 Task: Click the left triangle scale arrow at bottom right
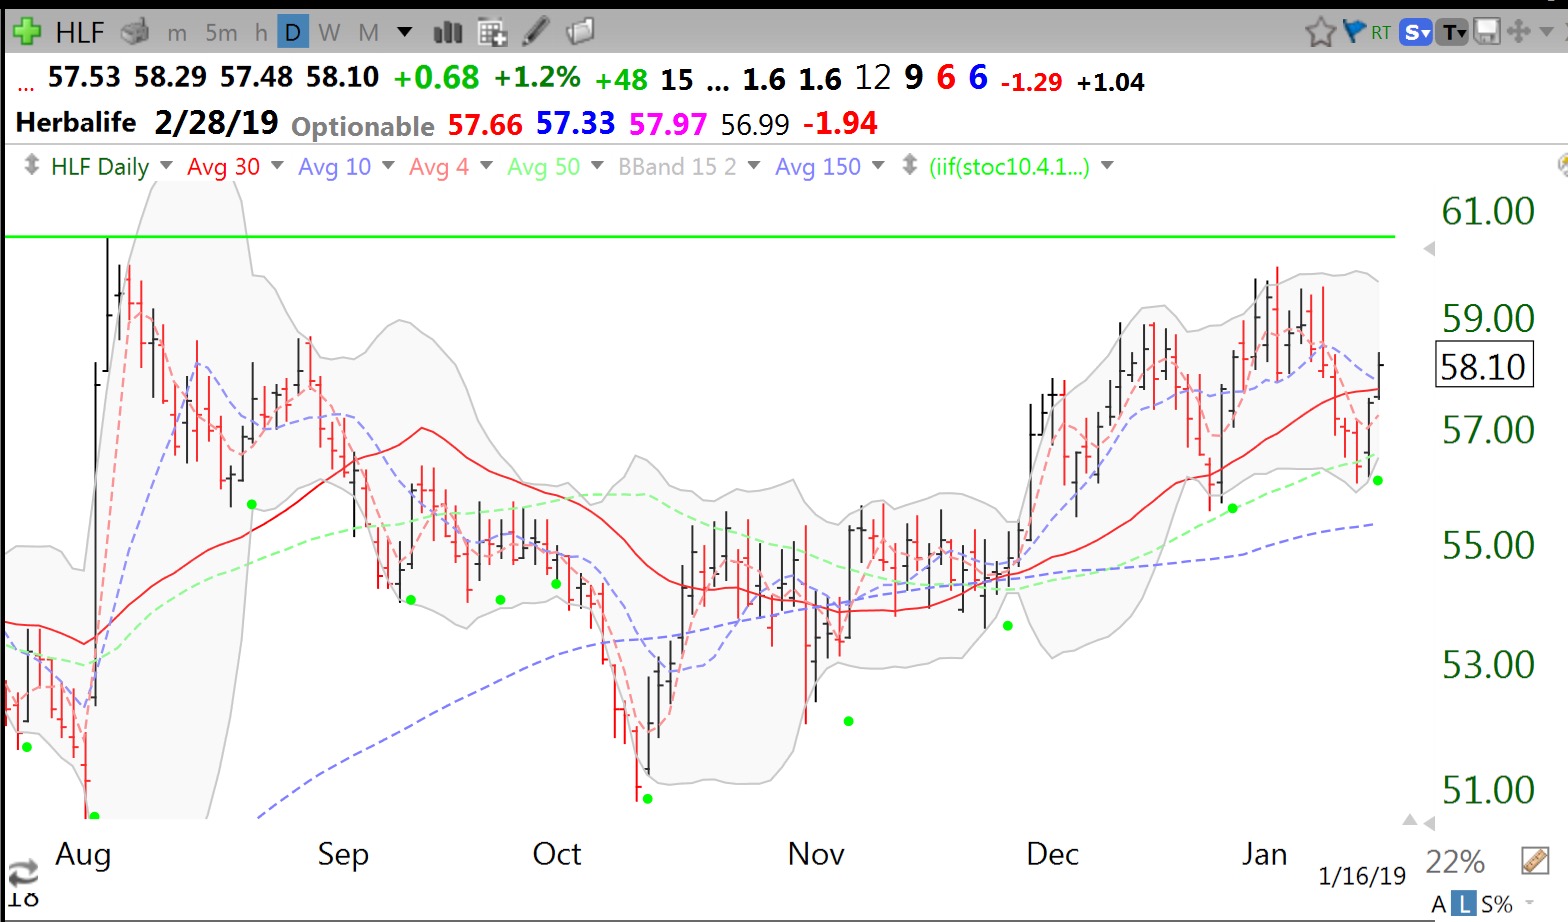click(x=1430, y=824)
